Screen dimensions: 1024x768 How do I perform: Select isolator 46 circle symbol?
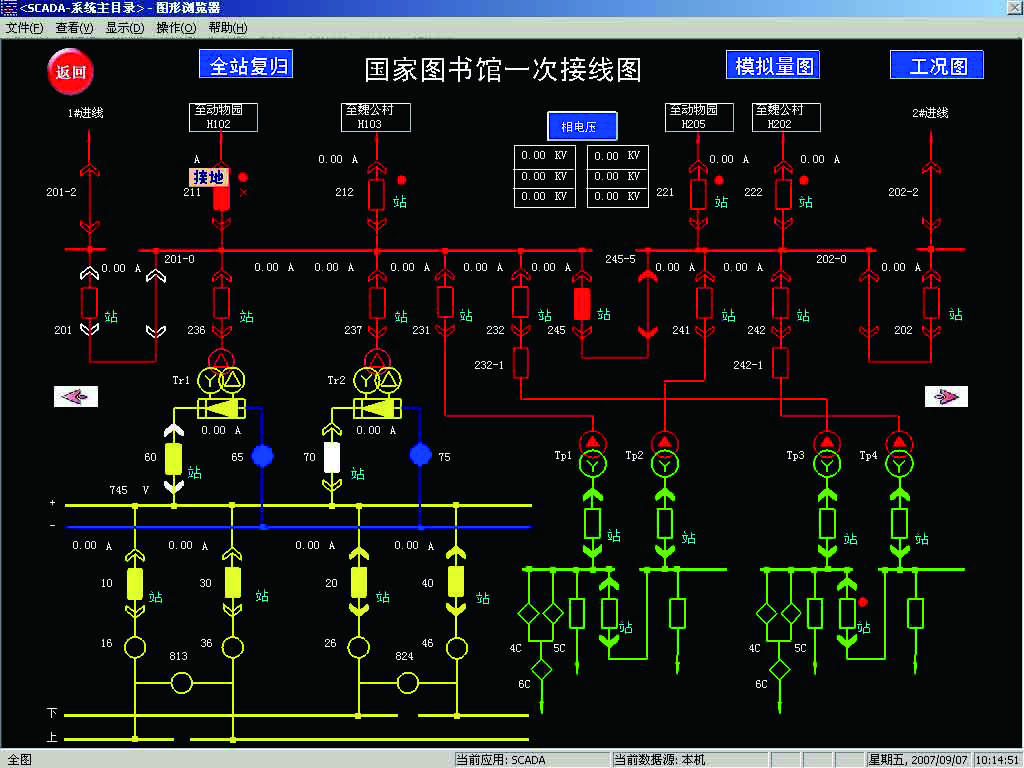pyautogui.click(x=456, y=648)
